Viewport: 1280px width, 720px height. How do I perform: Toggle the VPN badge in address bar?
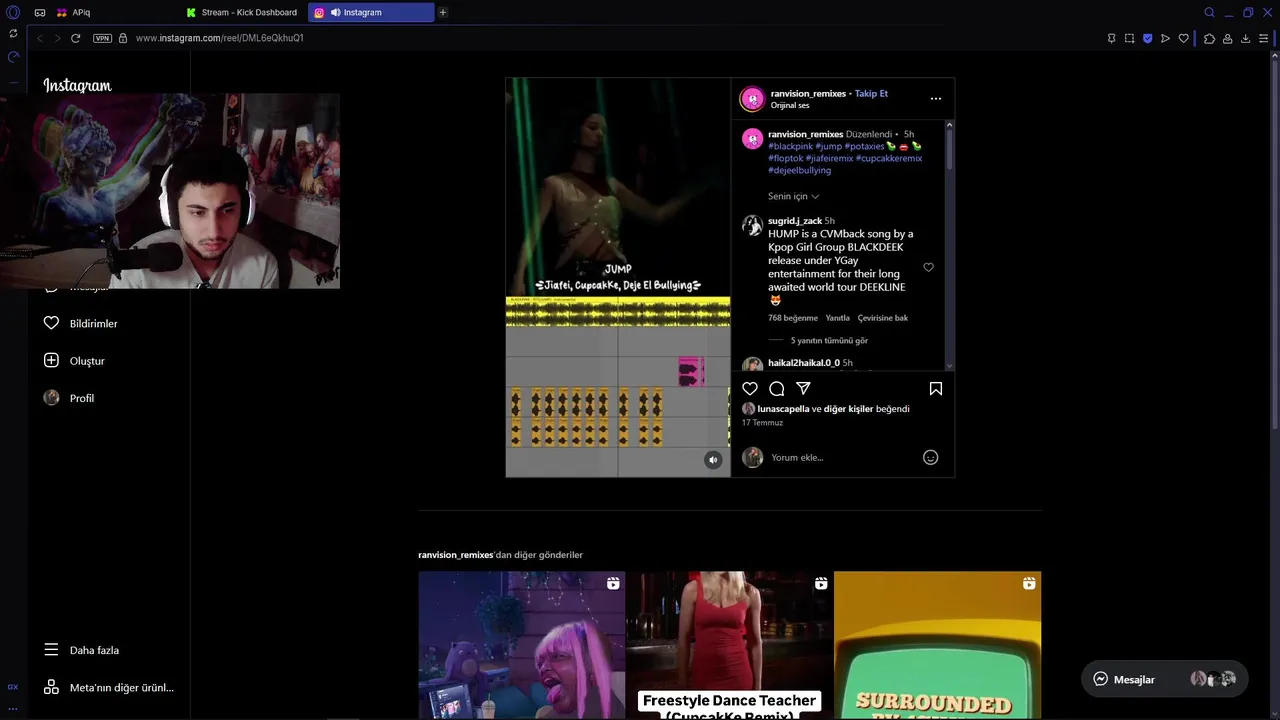point(102,38)
